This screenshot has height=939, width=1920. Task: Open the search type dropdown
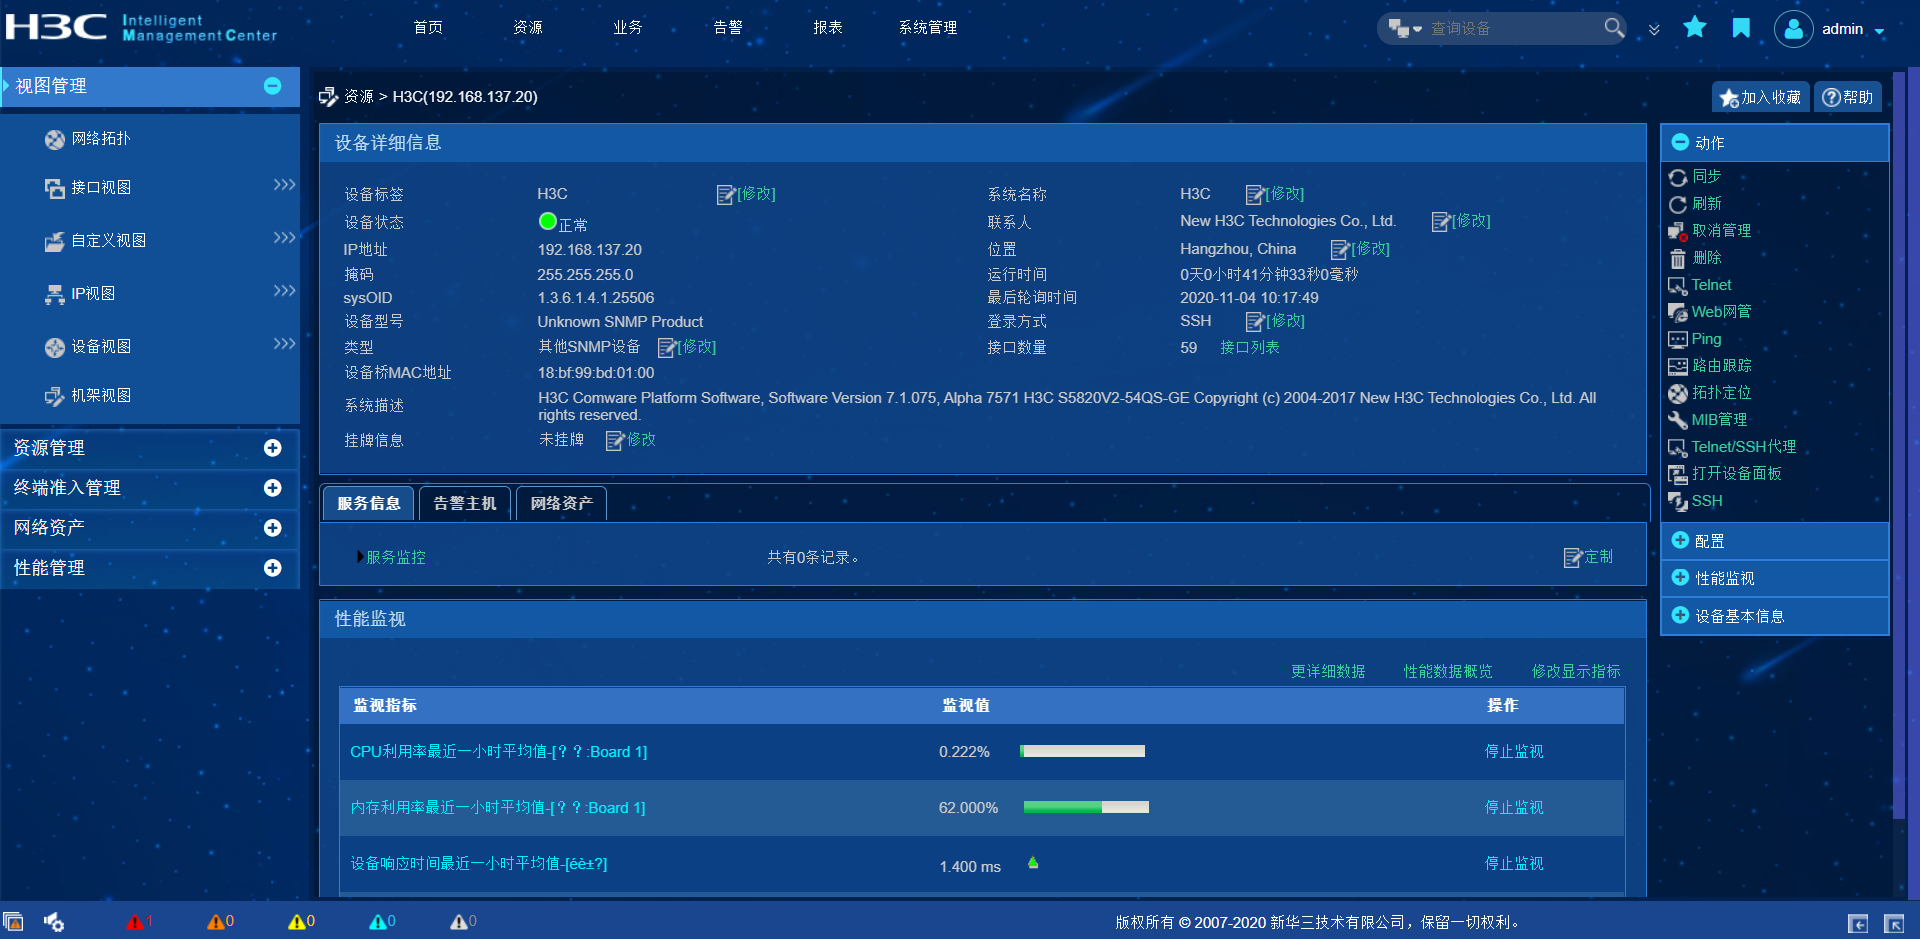point(1405,29)
